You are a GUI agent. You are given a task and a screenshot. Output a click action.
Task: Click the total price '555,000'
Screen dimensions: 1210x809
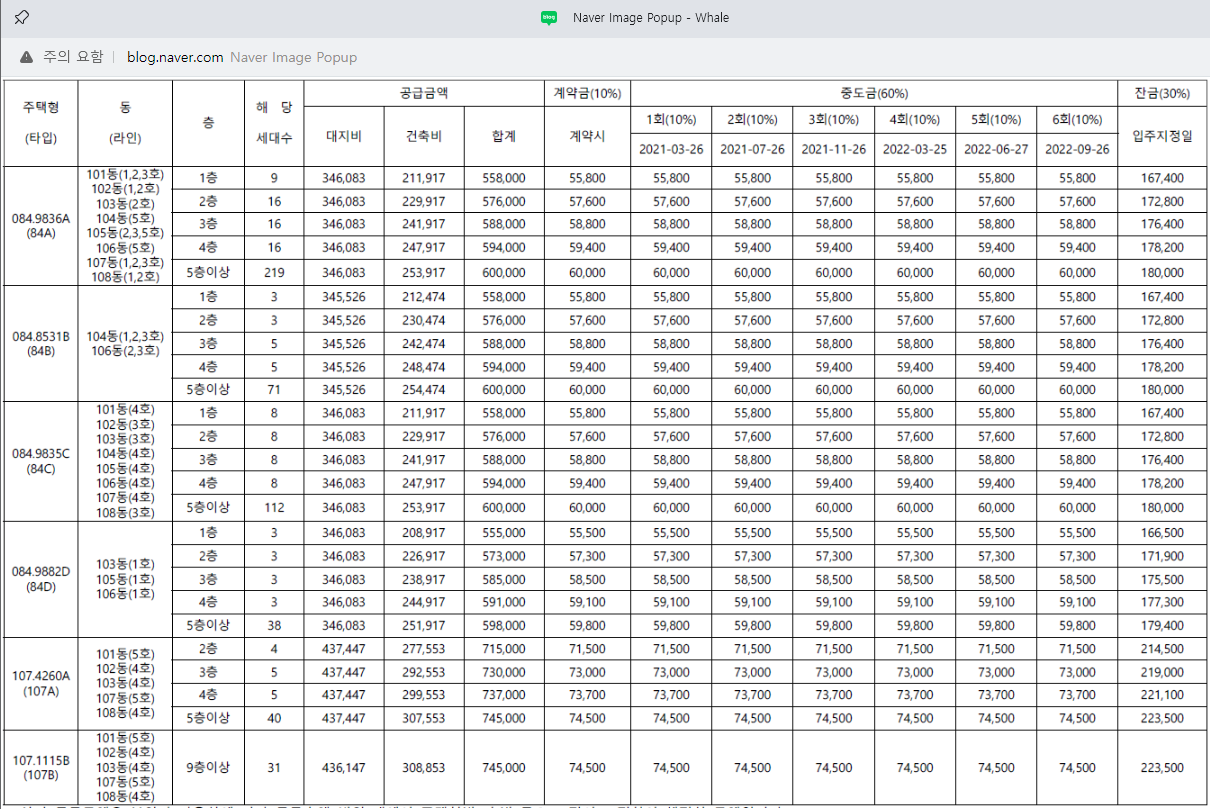point(504,533)
